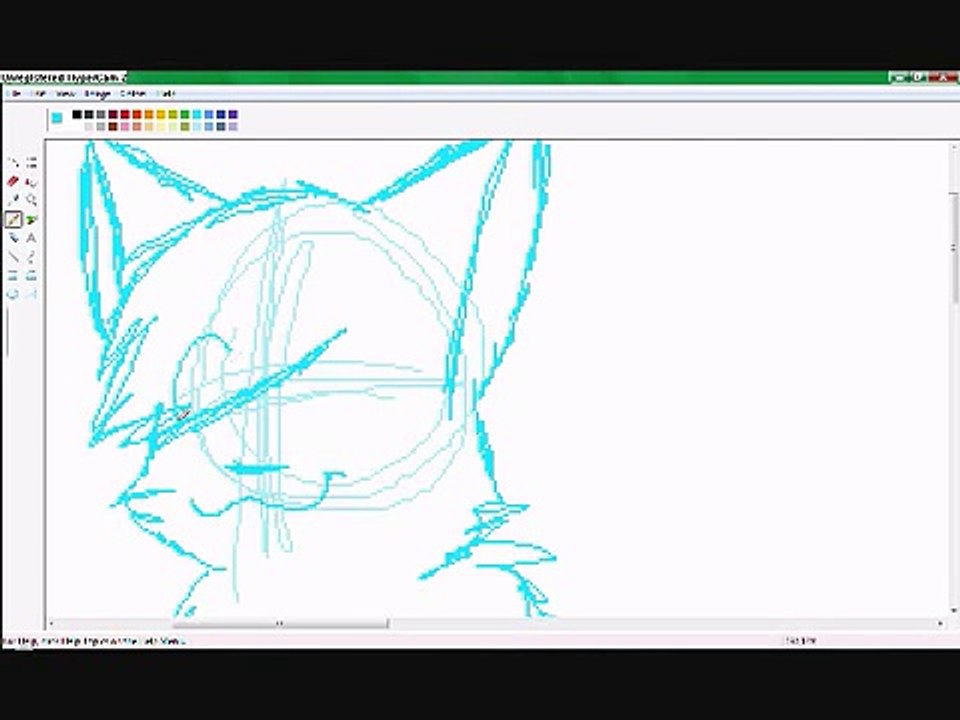Click the current foreground color indicator

pos(57,118)
